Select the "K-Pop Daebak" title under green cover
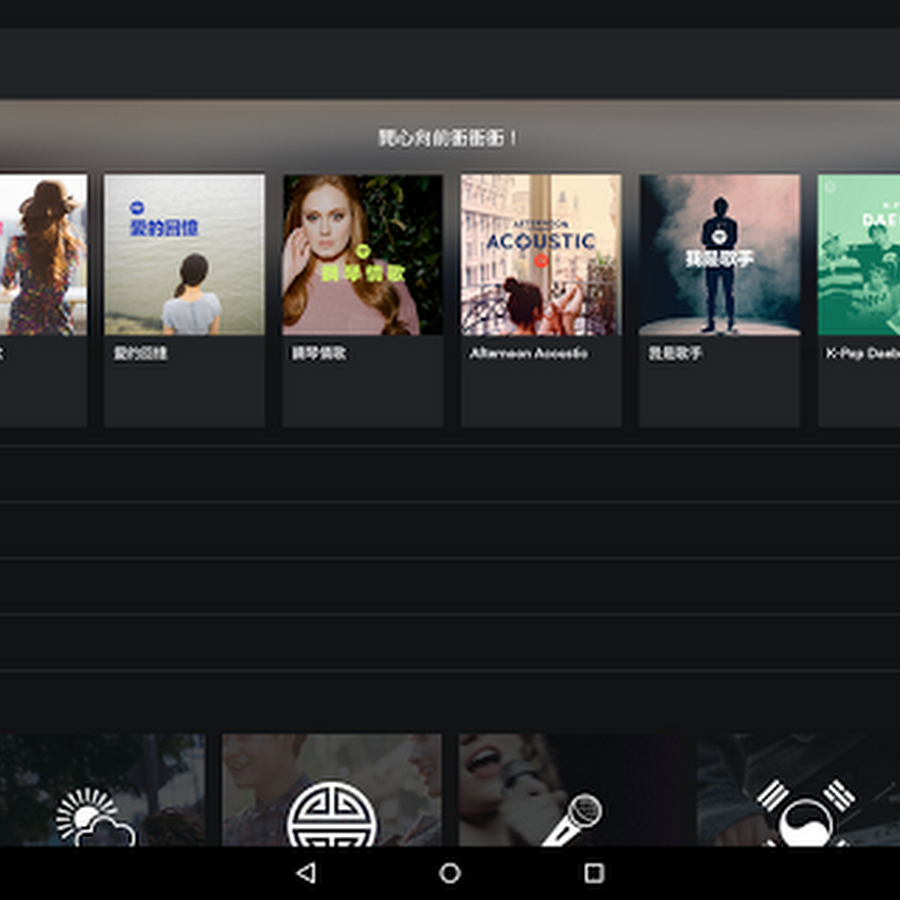The image size is (900, 900). click(863, 353)
